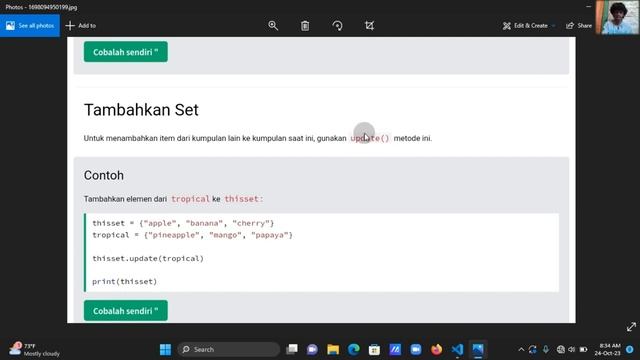Click the upper Cobalah sendiri green button
The width and height of the screenshot is (640, 360).
(126, 52)
